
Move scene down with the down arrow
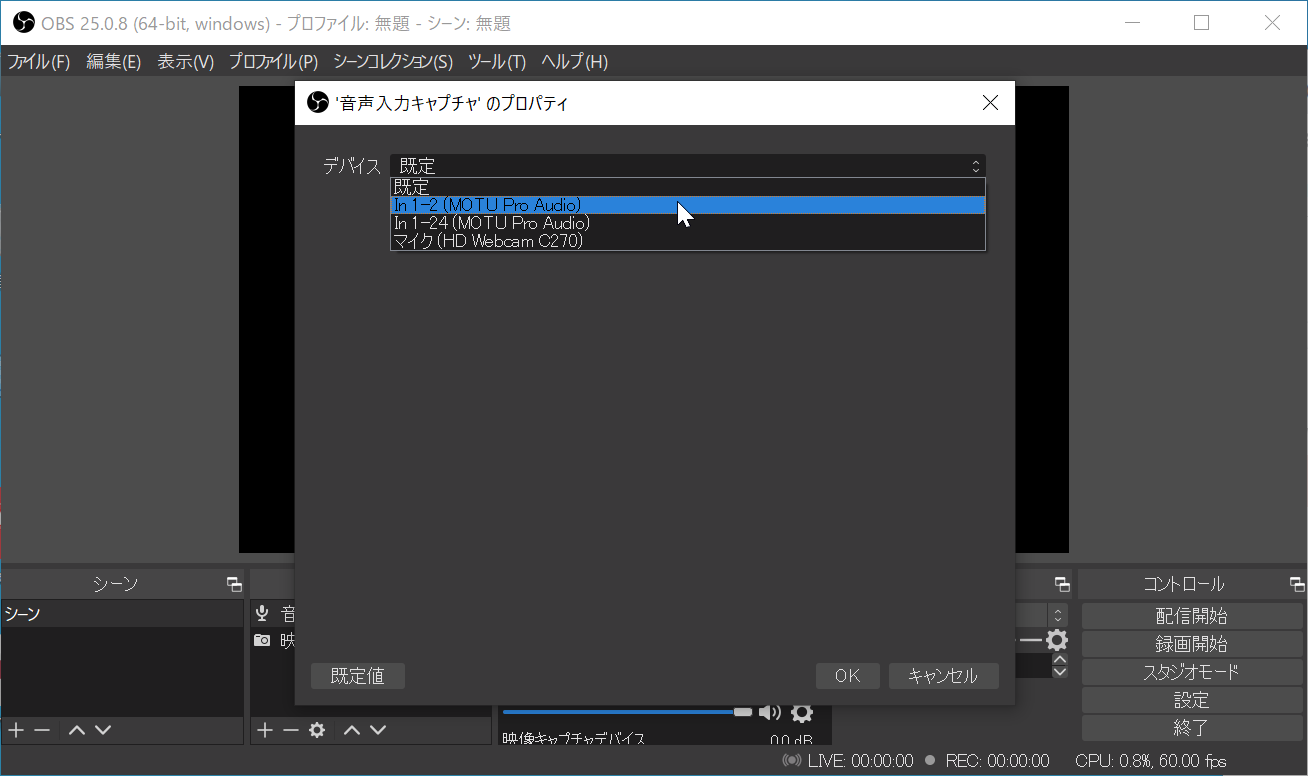[102, 730]
